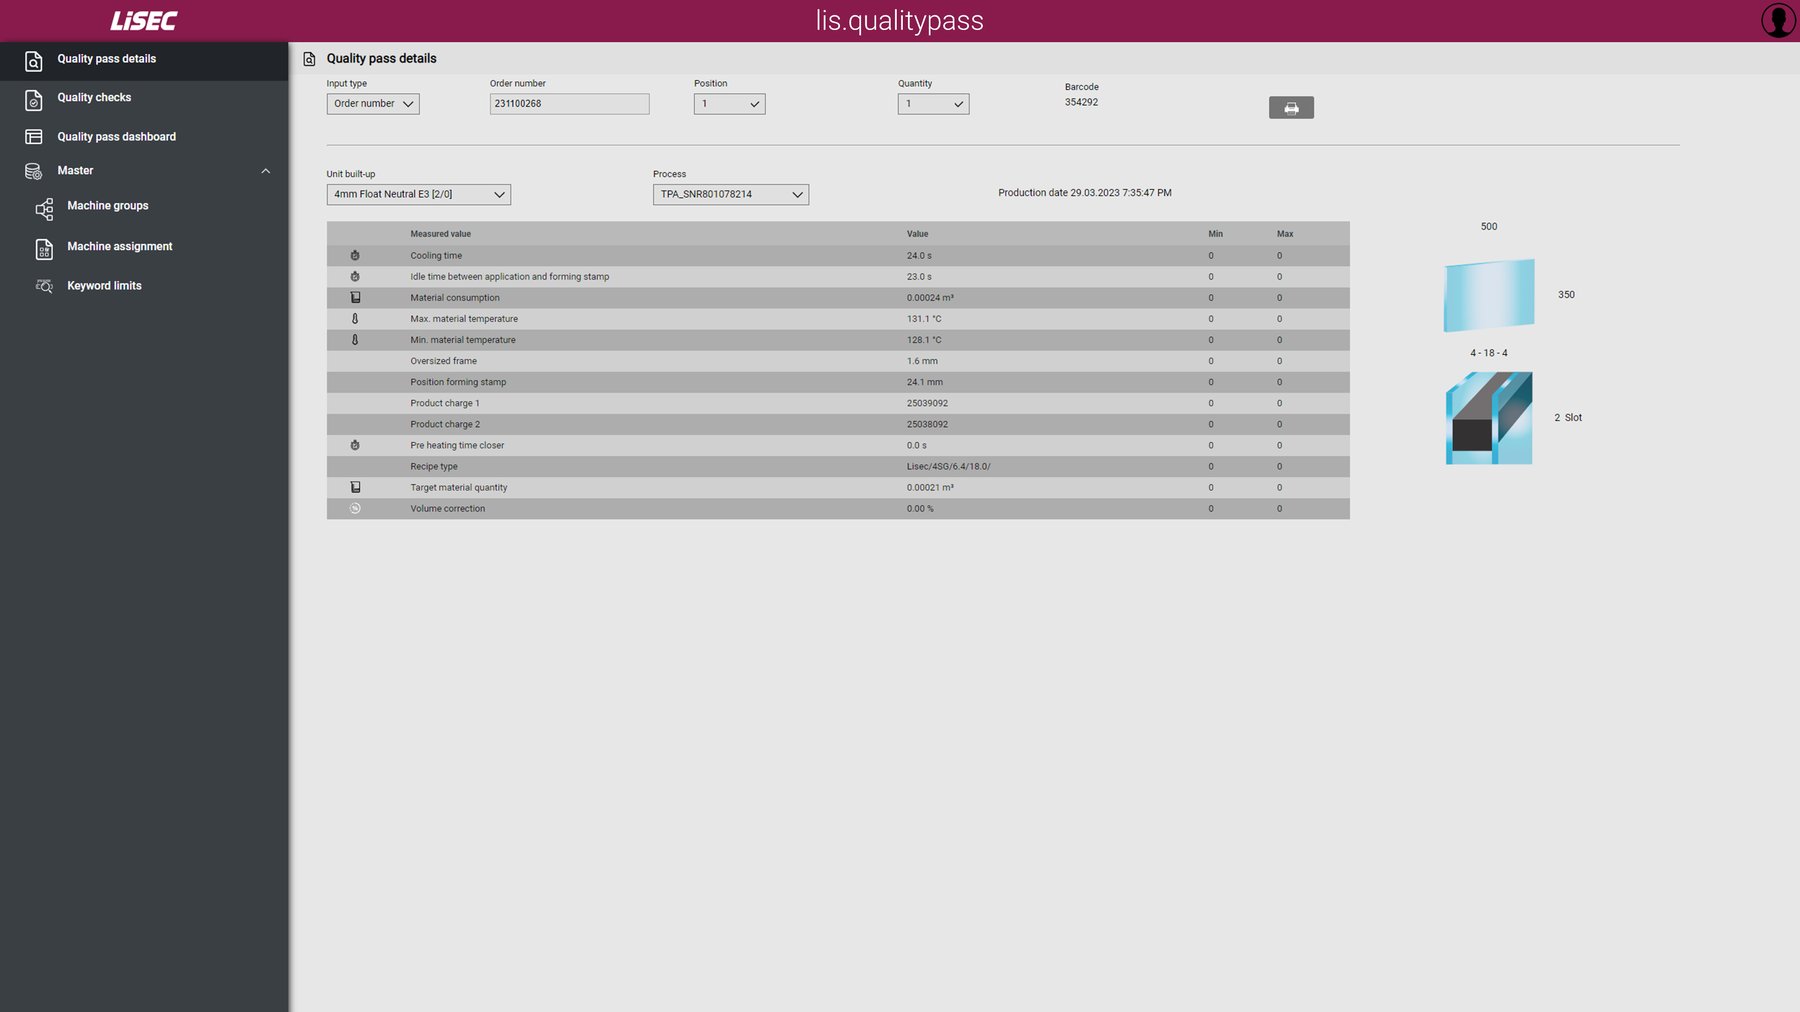Click the printer icon button

coord(1291,108)
